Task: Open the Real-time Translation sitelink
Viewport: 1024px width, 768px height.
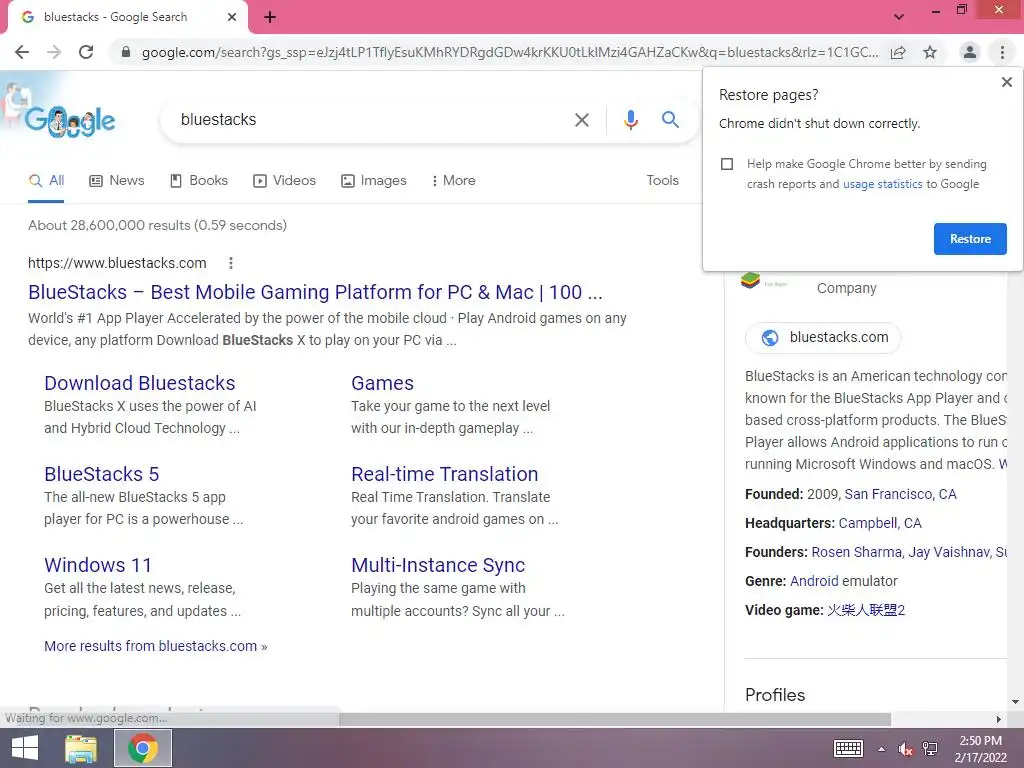Action: pos(445,474)
